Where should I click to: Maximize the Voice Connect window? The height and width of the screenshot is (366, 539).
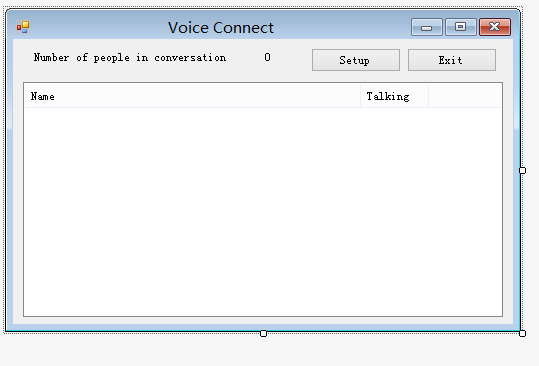[x=461, y=27]
